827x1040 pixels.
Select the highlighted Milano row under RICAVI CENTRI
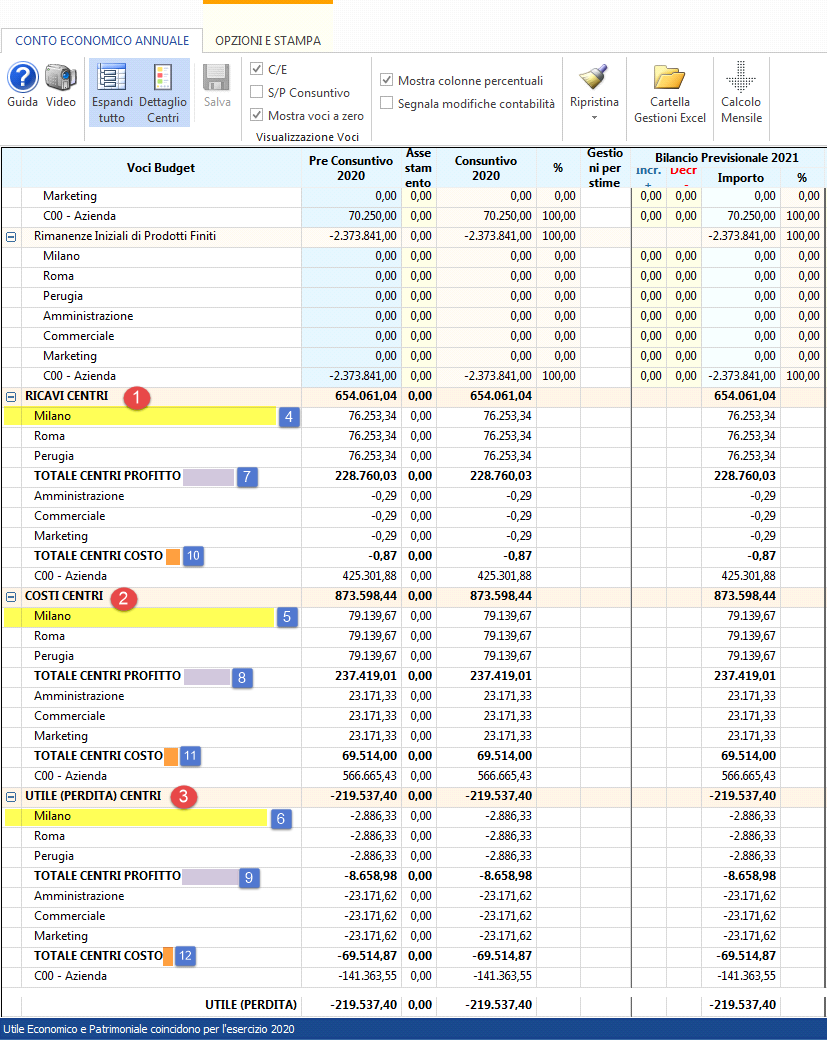pyautogui.click(x=151, y=417)
